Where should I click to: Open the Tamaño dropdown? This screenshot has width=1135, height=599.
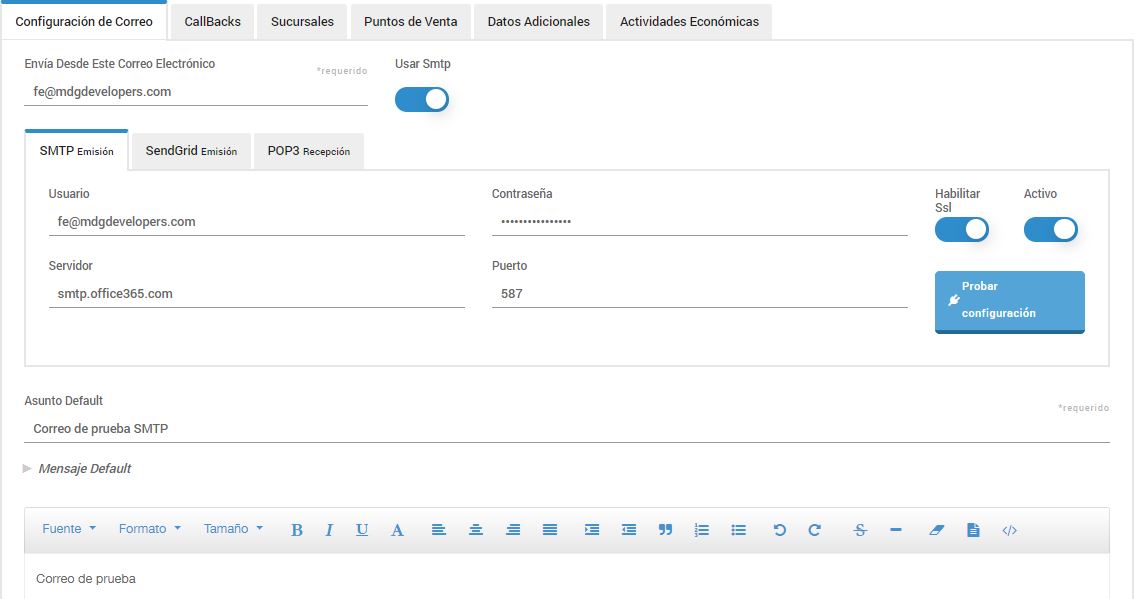point(231,529)
